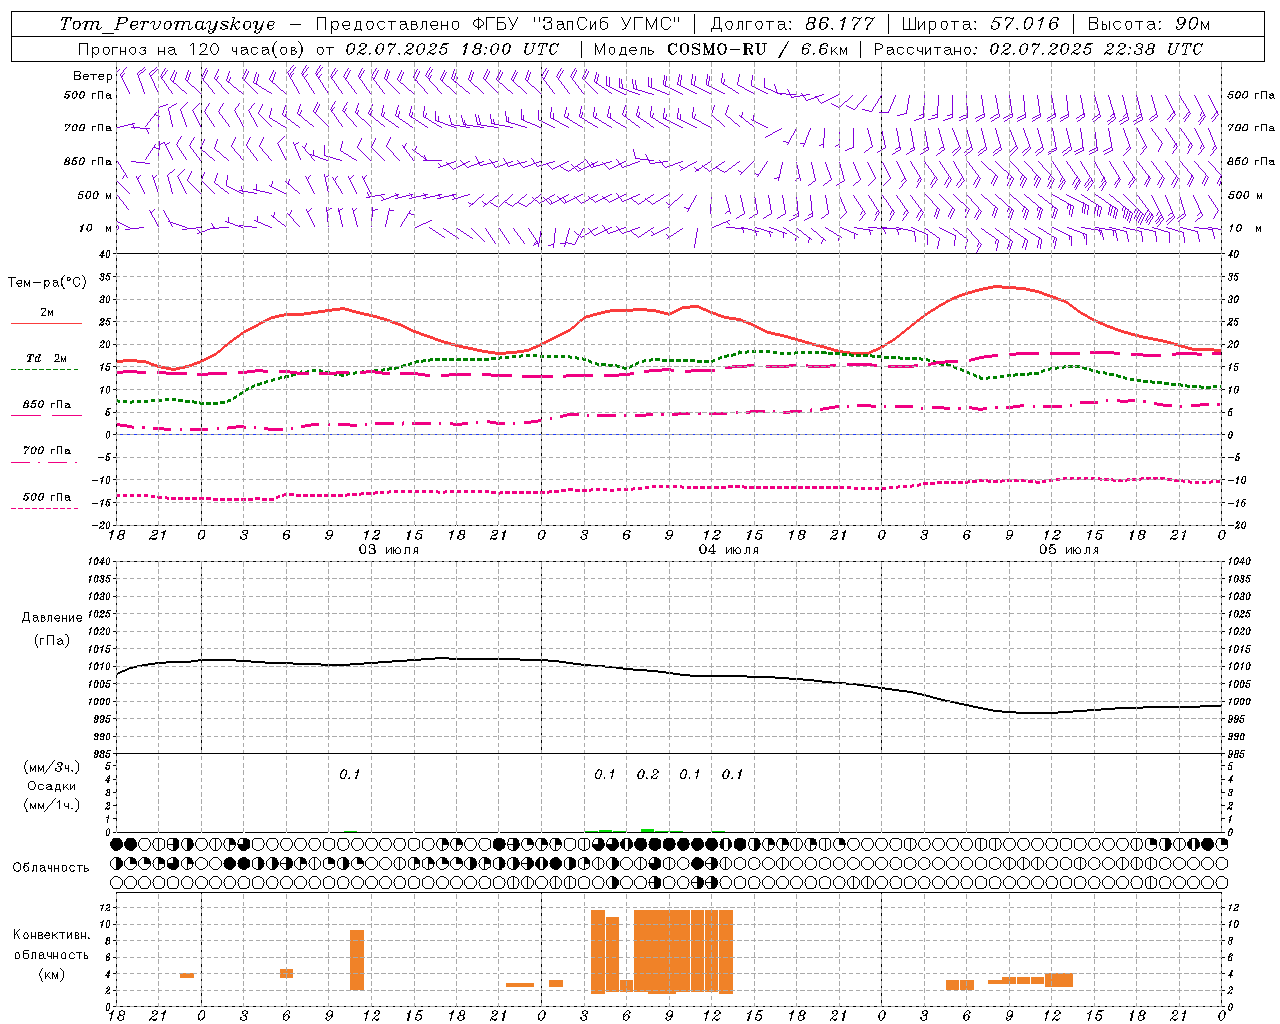
Task: Click the 0.1 precipitation value above 03 июля
Action: 349,775
